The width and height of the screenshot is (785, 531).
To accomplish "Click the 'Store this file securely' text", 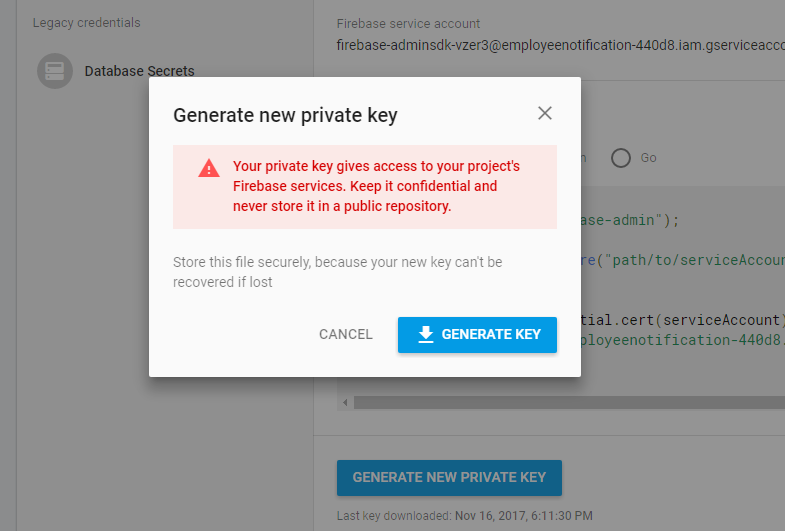I will (337, 272).
